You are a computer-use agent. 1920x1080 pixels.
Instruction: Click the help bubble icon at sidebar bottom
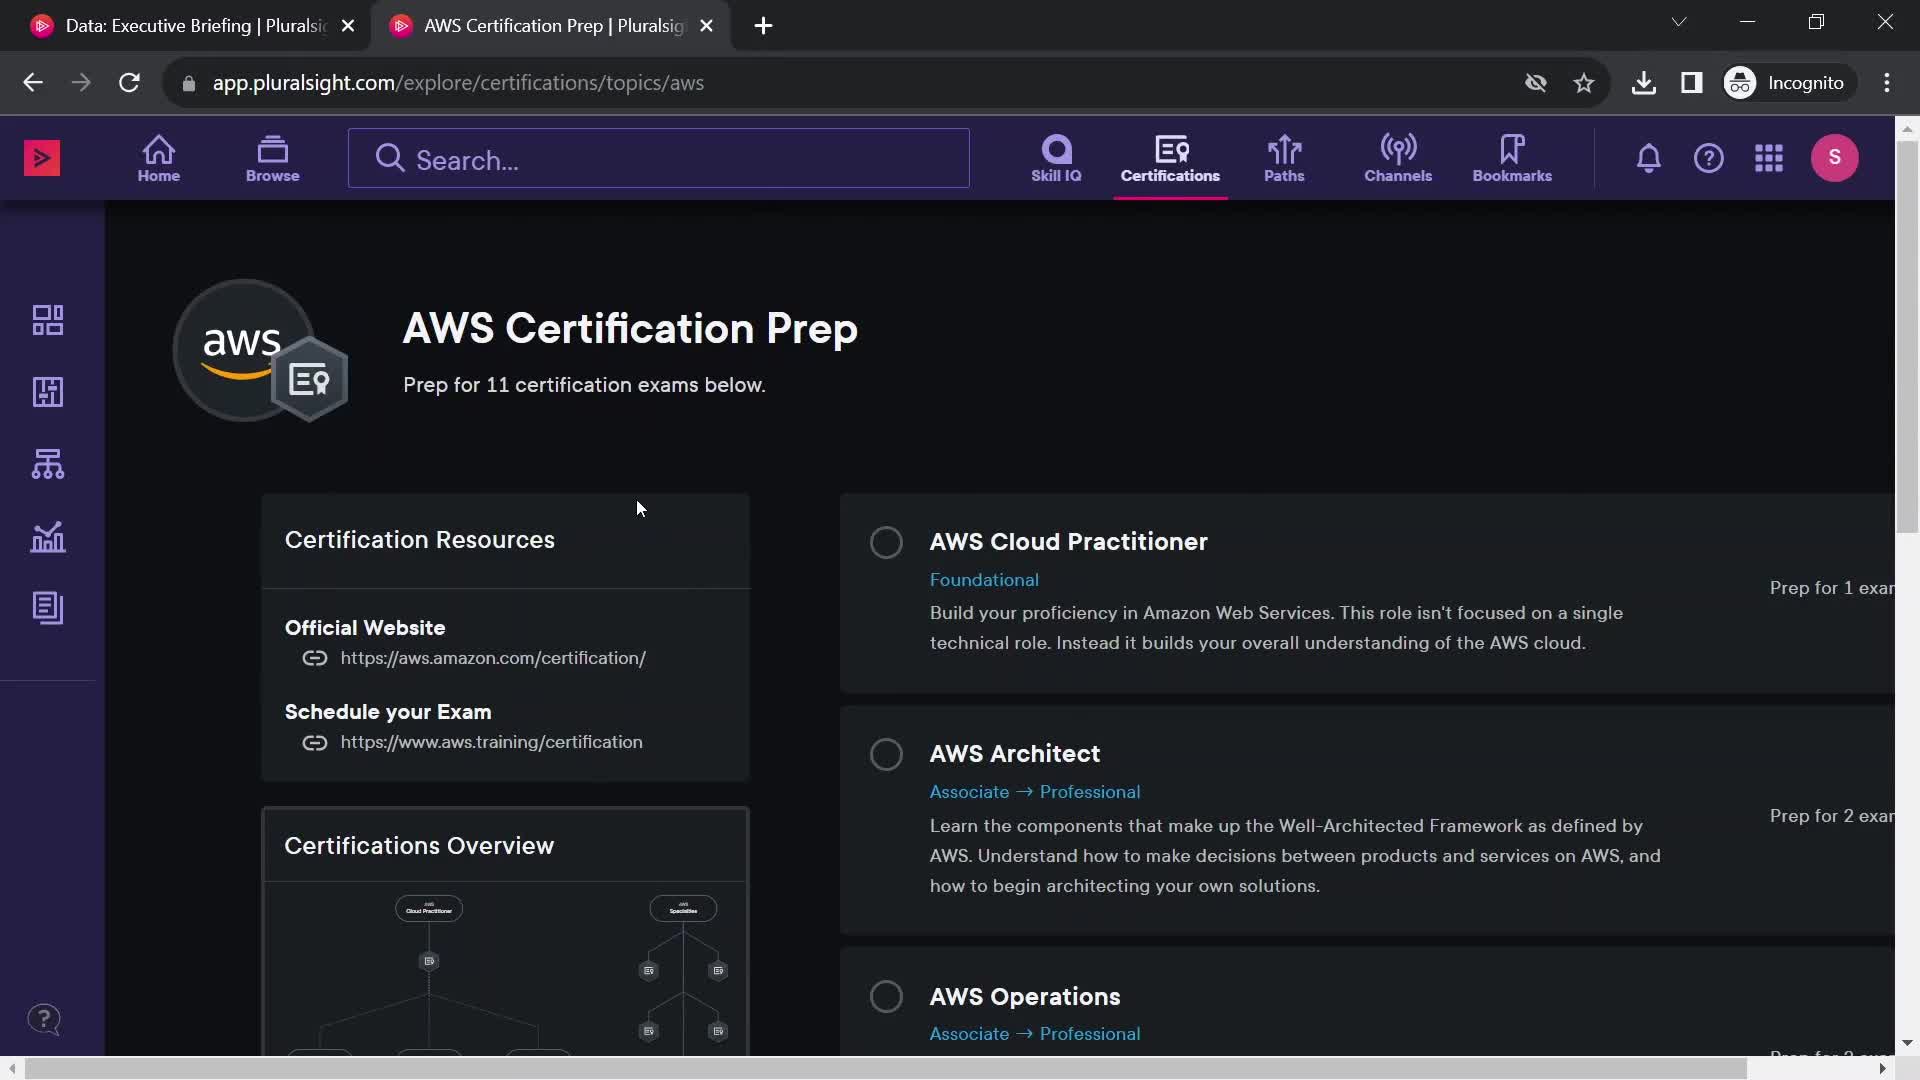44,1020
